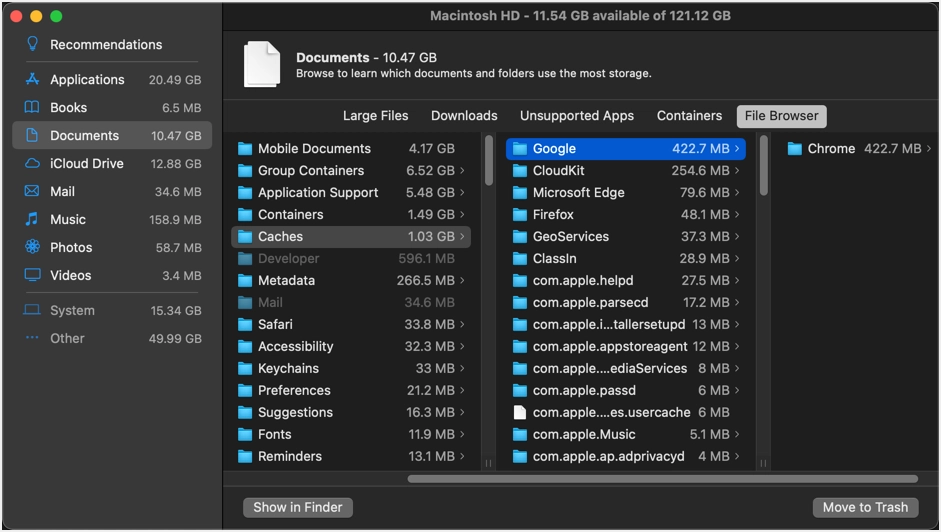This screenshot has width=941, height=532.
Task: Expand the Firefox chevron
Action: tap(737, 214)
